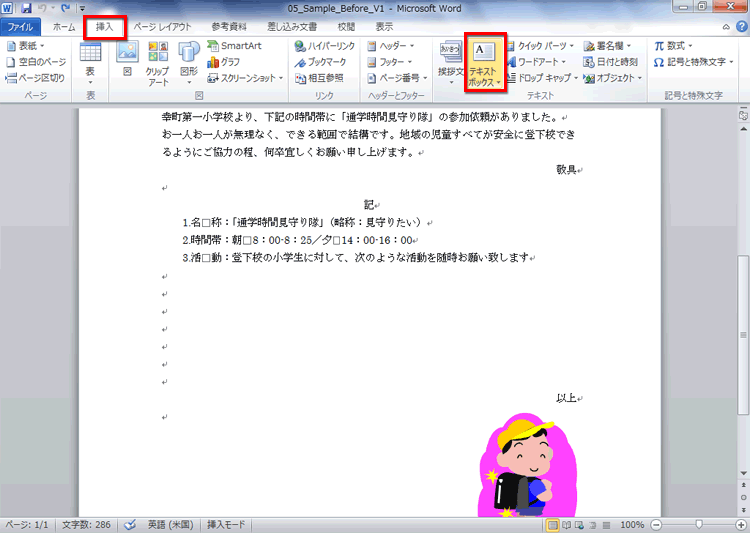This screenshot has height=533, width=750.
Task: Switch to the 校閲 tab
Action: pos(346,27)
